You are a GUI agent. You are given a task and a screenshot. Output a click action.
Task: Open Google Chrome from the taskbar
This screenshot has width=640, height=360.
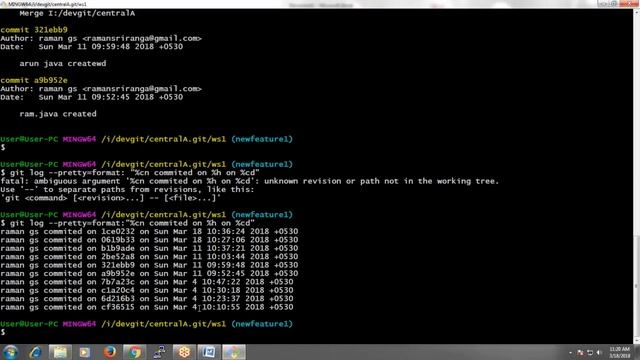(134, 352)
